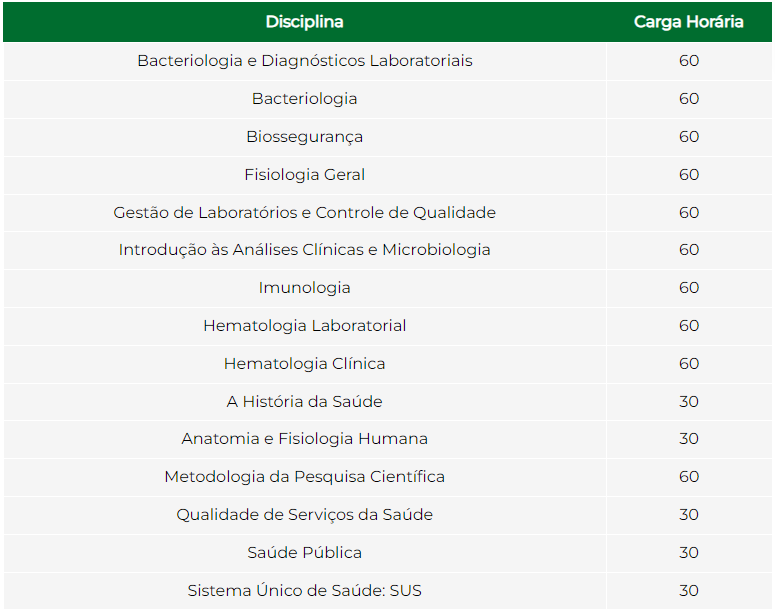Select the Fisiologia Geral row text

[304, 175]
